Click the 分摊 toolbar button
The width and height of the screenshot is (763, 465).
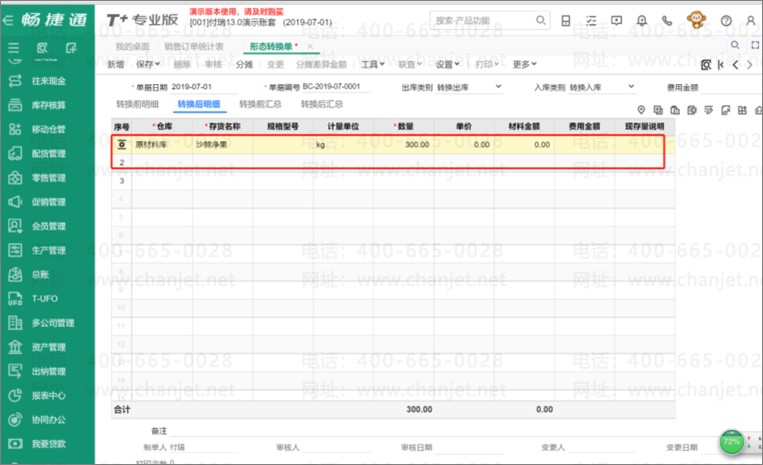click(x=244, y=64)
